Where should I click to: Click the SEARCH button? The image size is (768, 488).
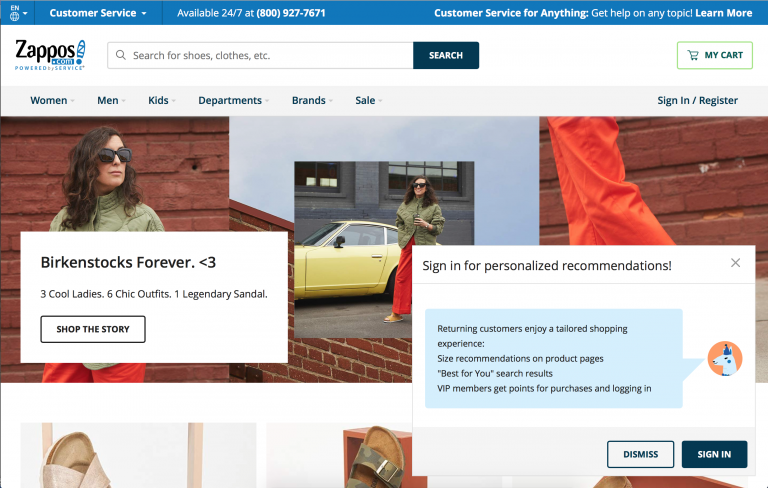(x=446, y=55)
